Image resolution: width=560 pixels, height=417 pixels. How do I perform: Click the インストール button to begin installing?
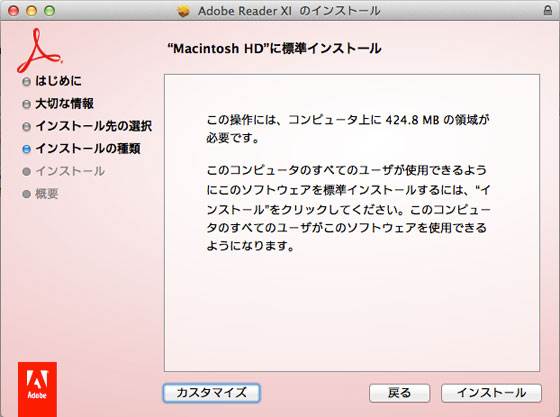[x=491, y=393]
